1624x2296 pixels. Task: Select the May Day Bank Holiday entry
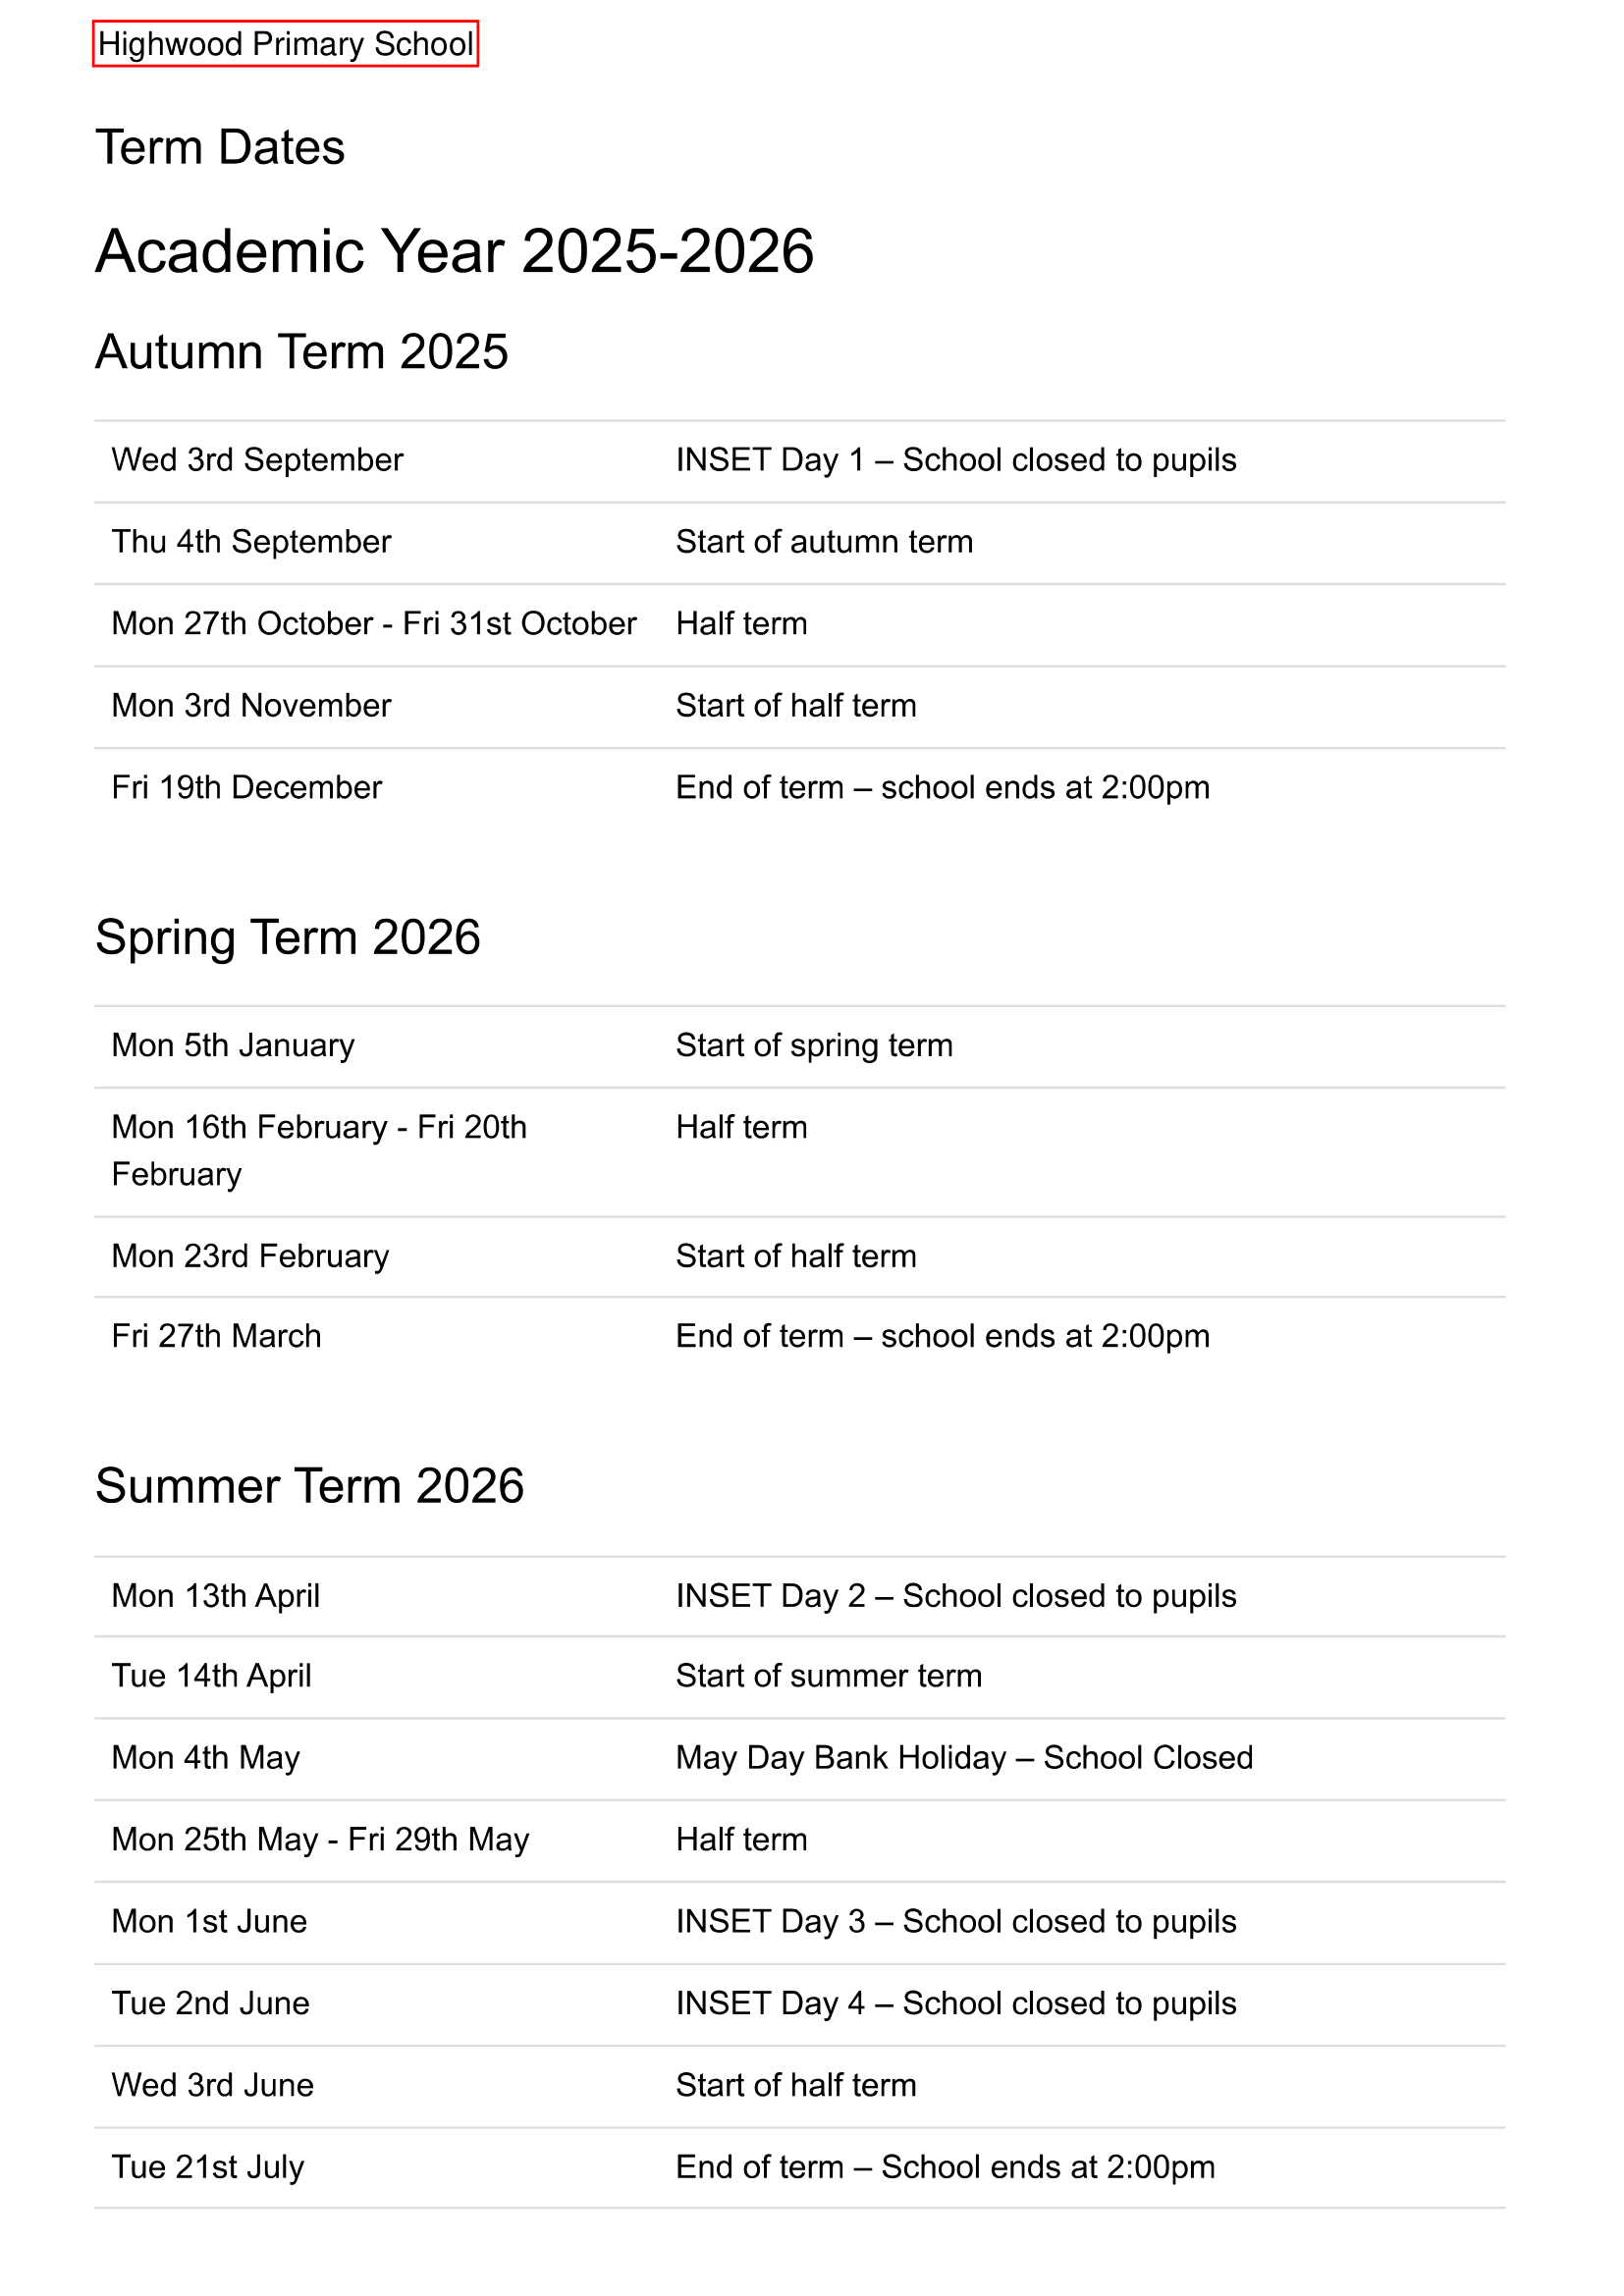(963, 1758)
